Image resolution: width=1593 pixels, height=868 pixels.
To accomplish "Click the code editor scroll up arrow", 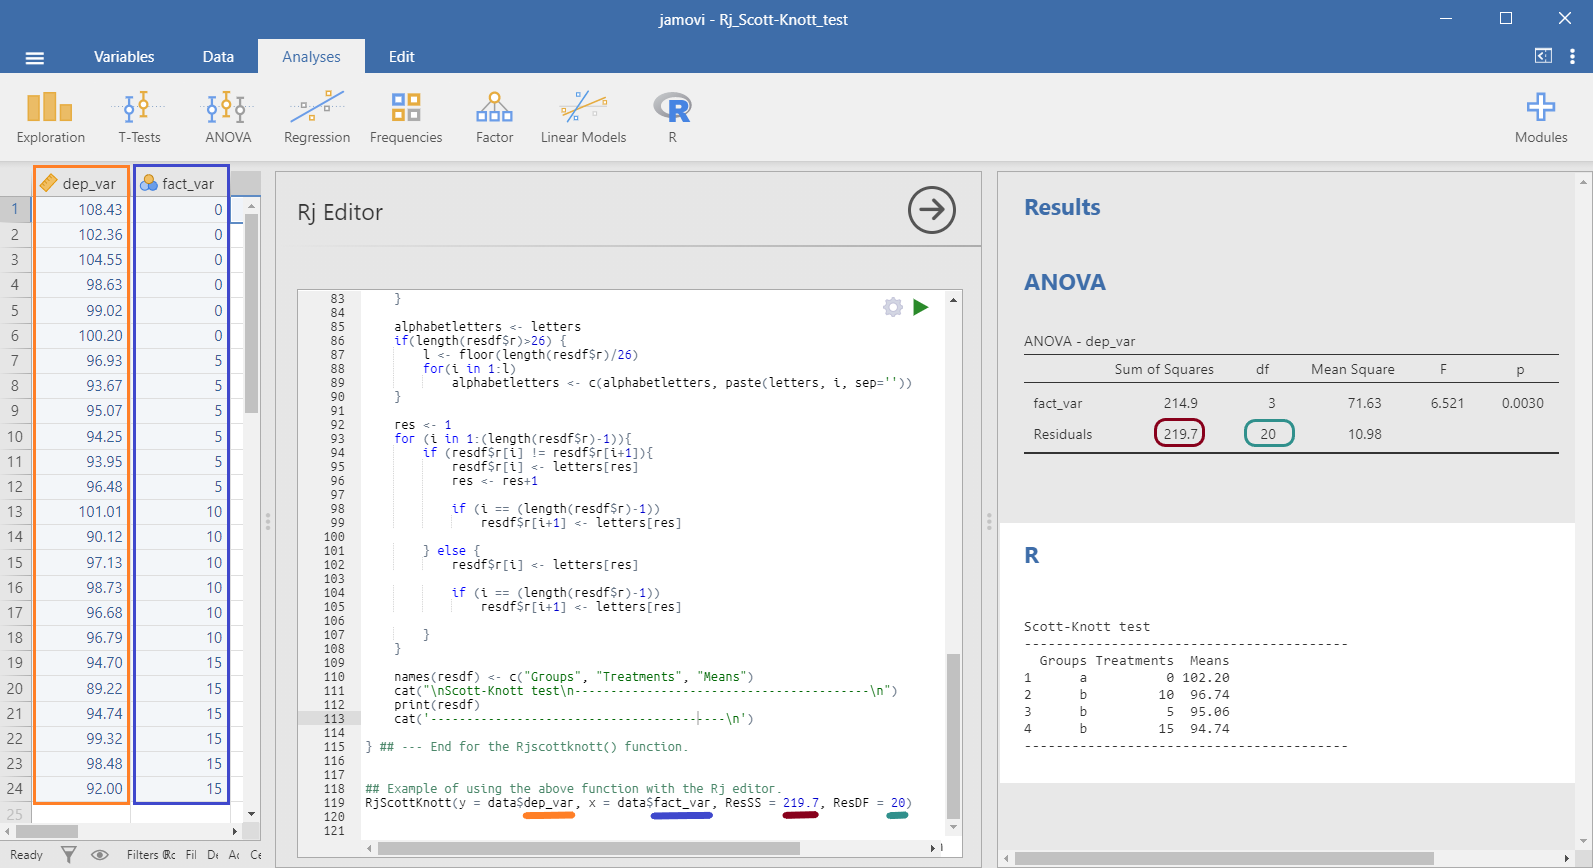I will [953, 299].
